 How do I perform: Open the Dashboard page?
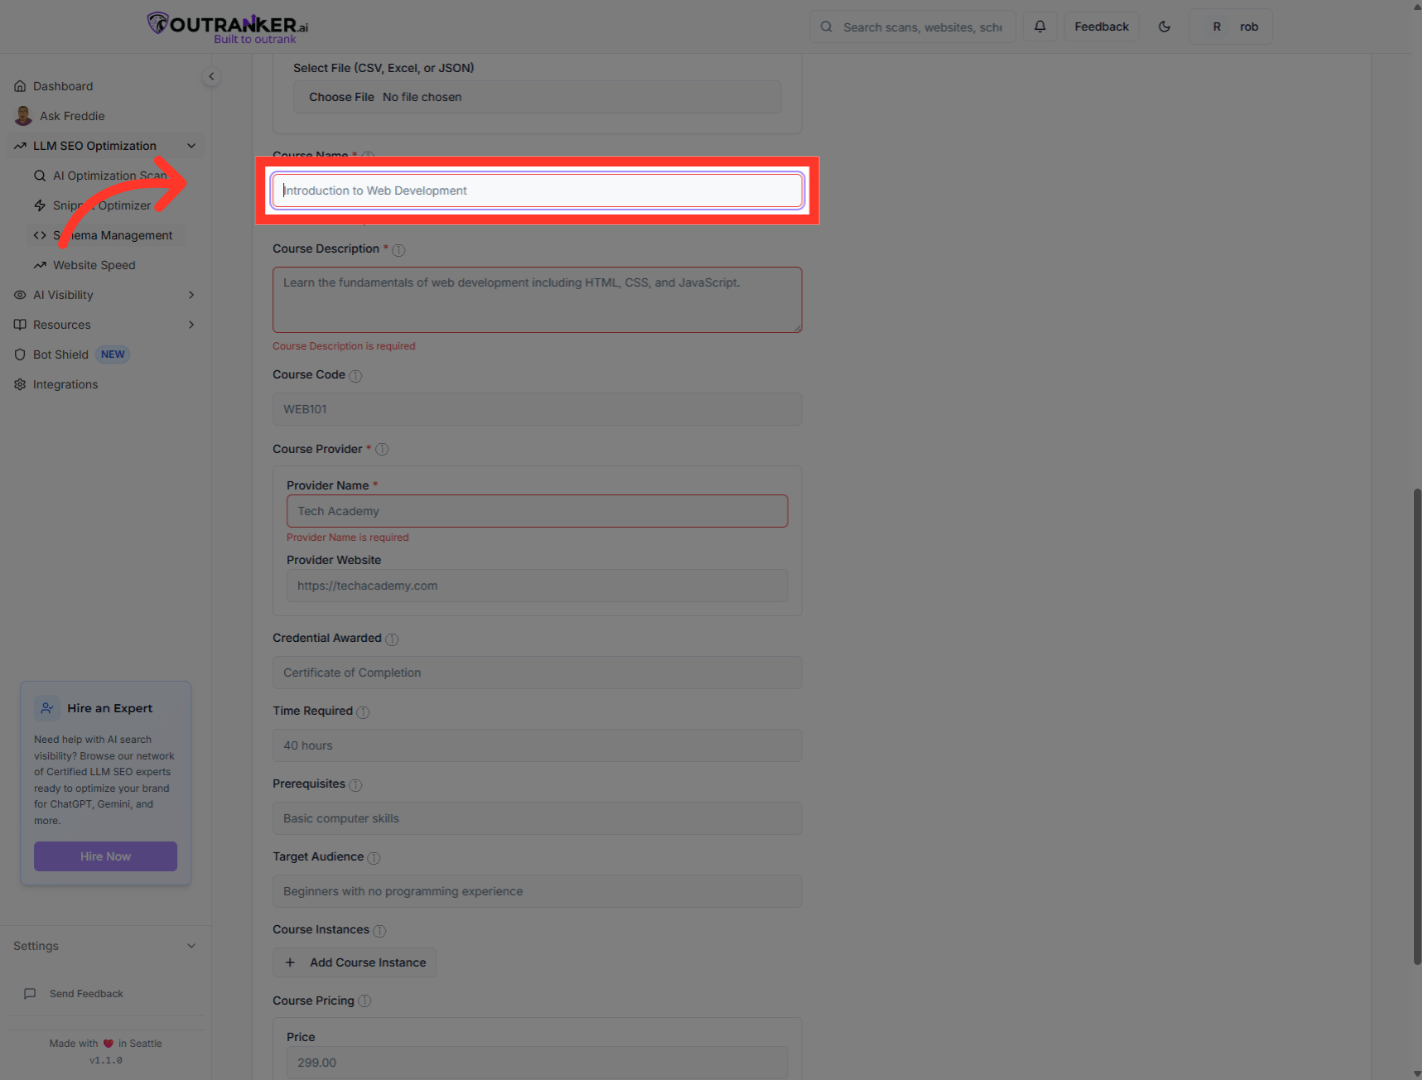(x=63, y=86)
